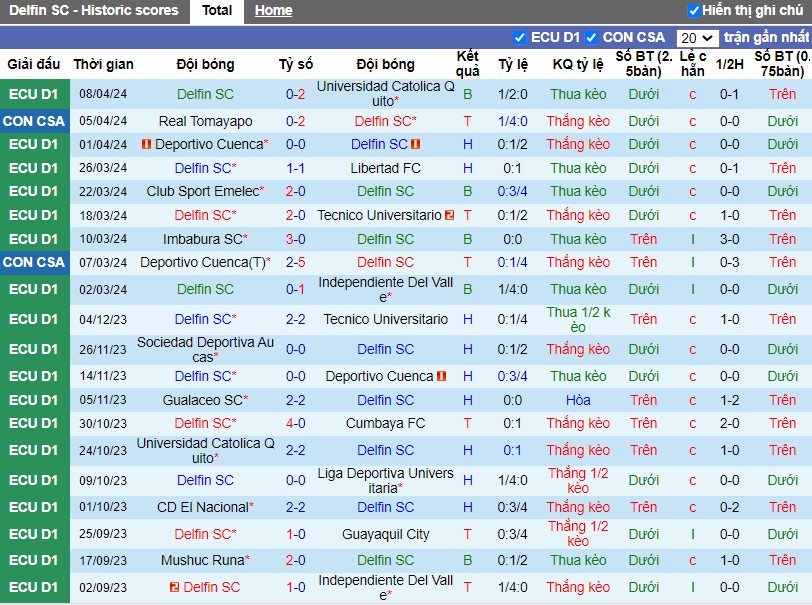Uncheck the ECU D1 league filter checkbox
812x605 pixels.
point(519,38)
